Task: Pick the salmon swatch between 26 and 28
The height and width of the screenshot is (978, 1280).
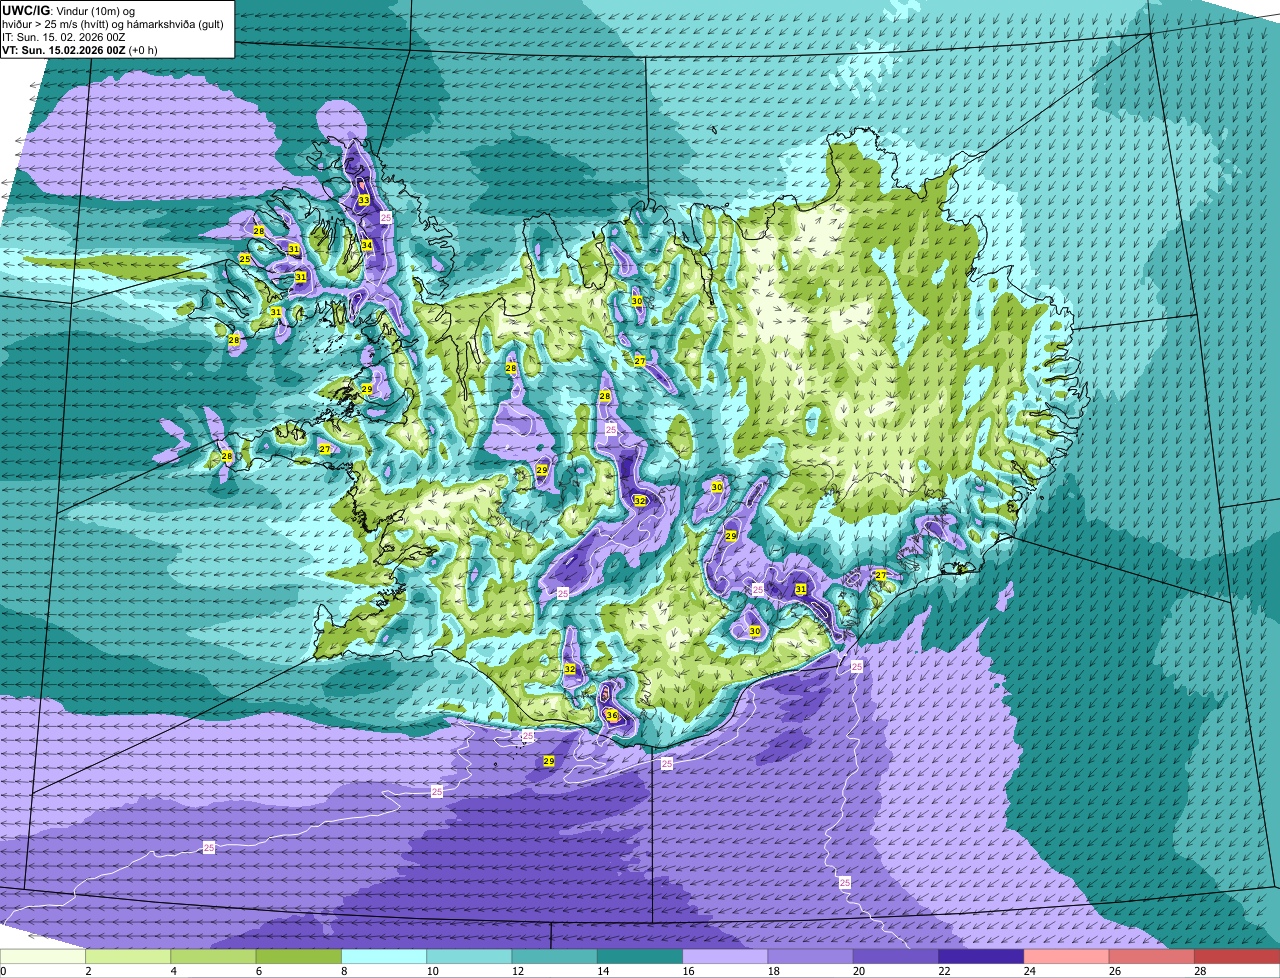Action: pyautogui.click(x=1152, y=956)
